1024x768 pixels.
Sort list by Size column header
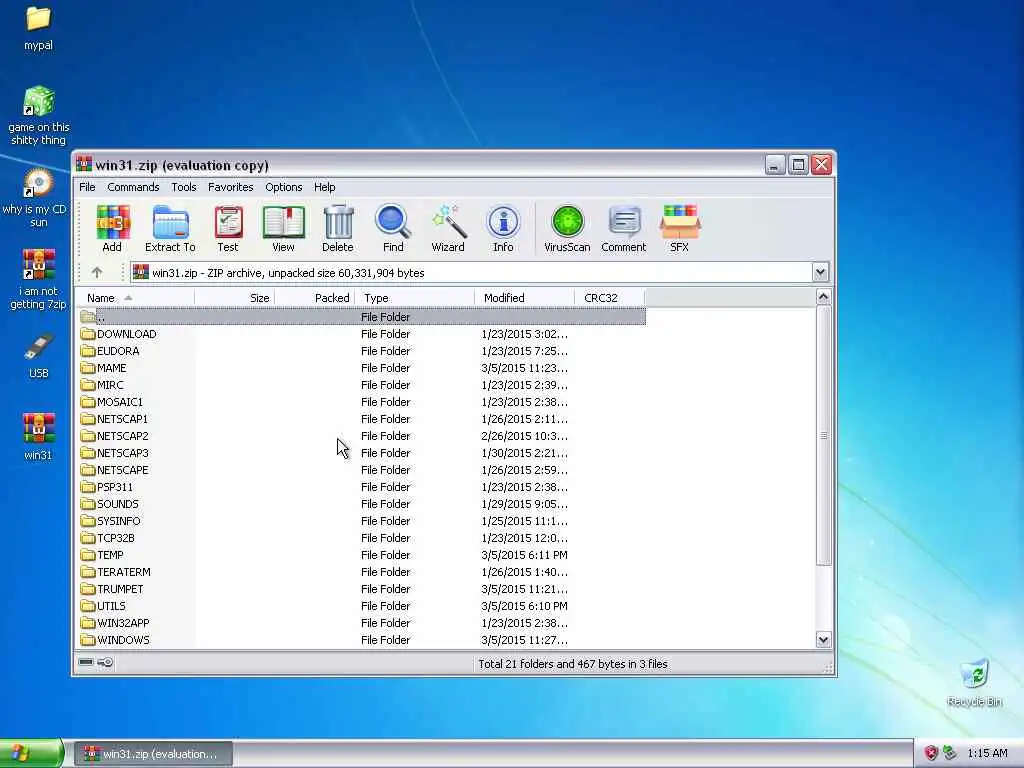point(234,298)
